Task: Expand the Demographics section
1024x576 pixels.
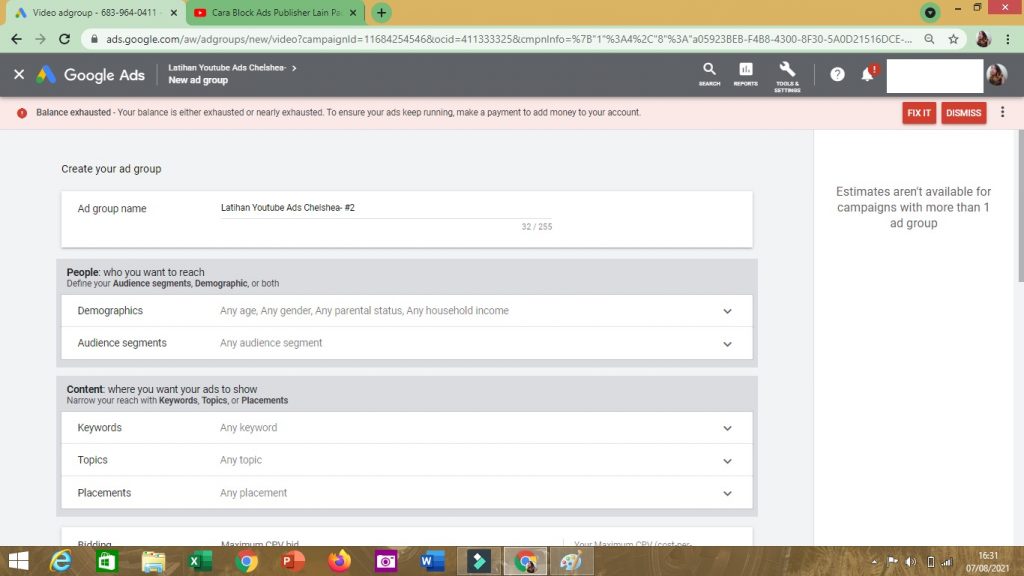Action: click(727, 311)
